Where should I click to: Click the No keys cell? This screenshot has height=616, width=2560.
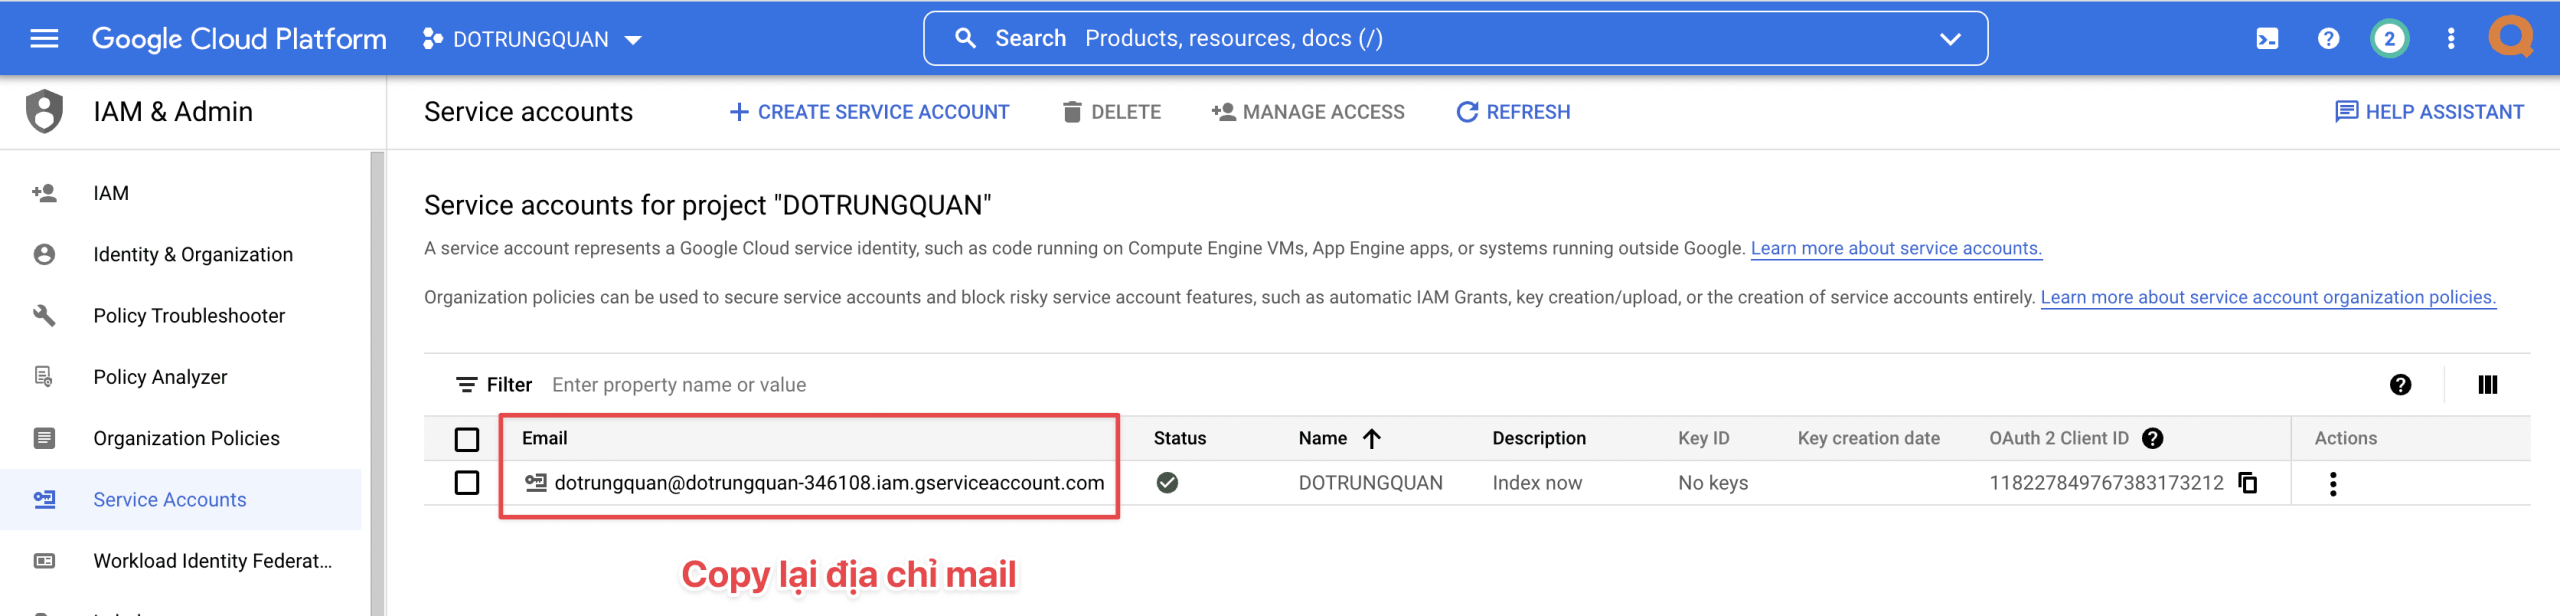pos(1713,483)
